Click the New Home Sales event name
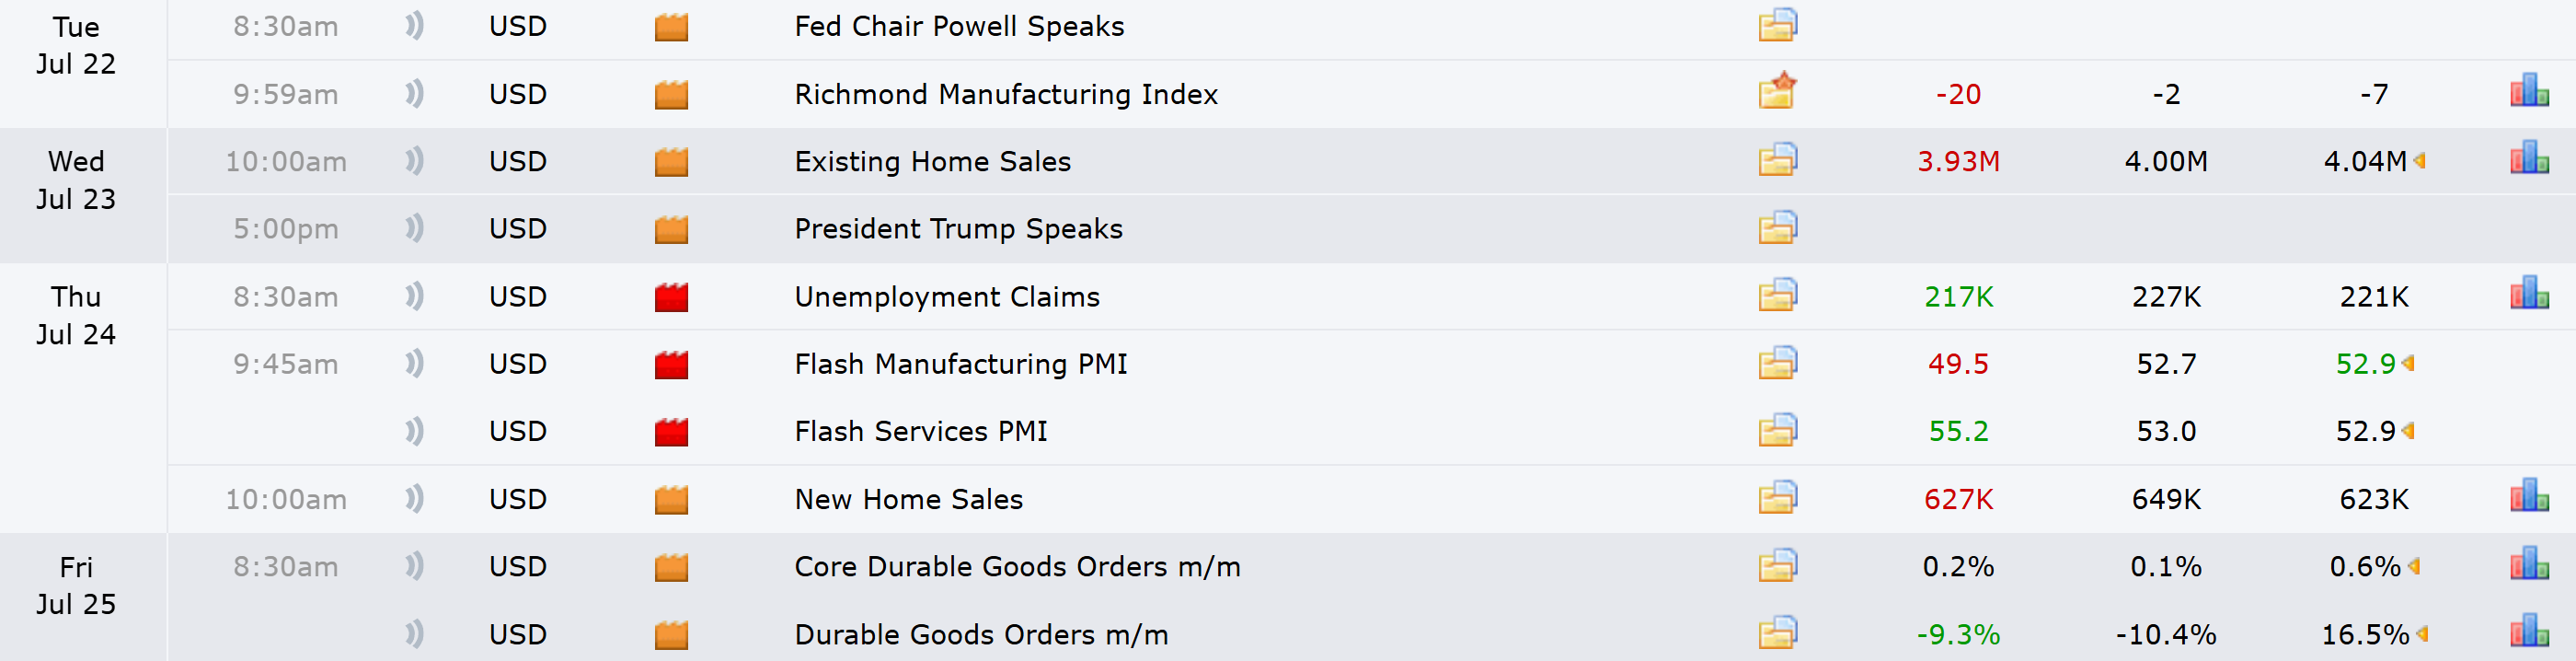Screen dimensions: 2576x661 tap(908, 499)
